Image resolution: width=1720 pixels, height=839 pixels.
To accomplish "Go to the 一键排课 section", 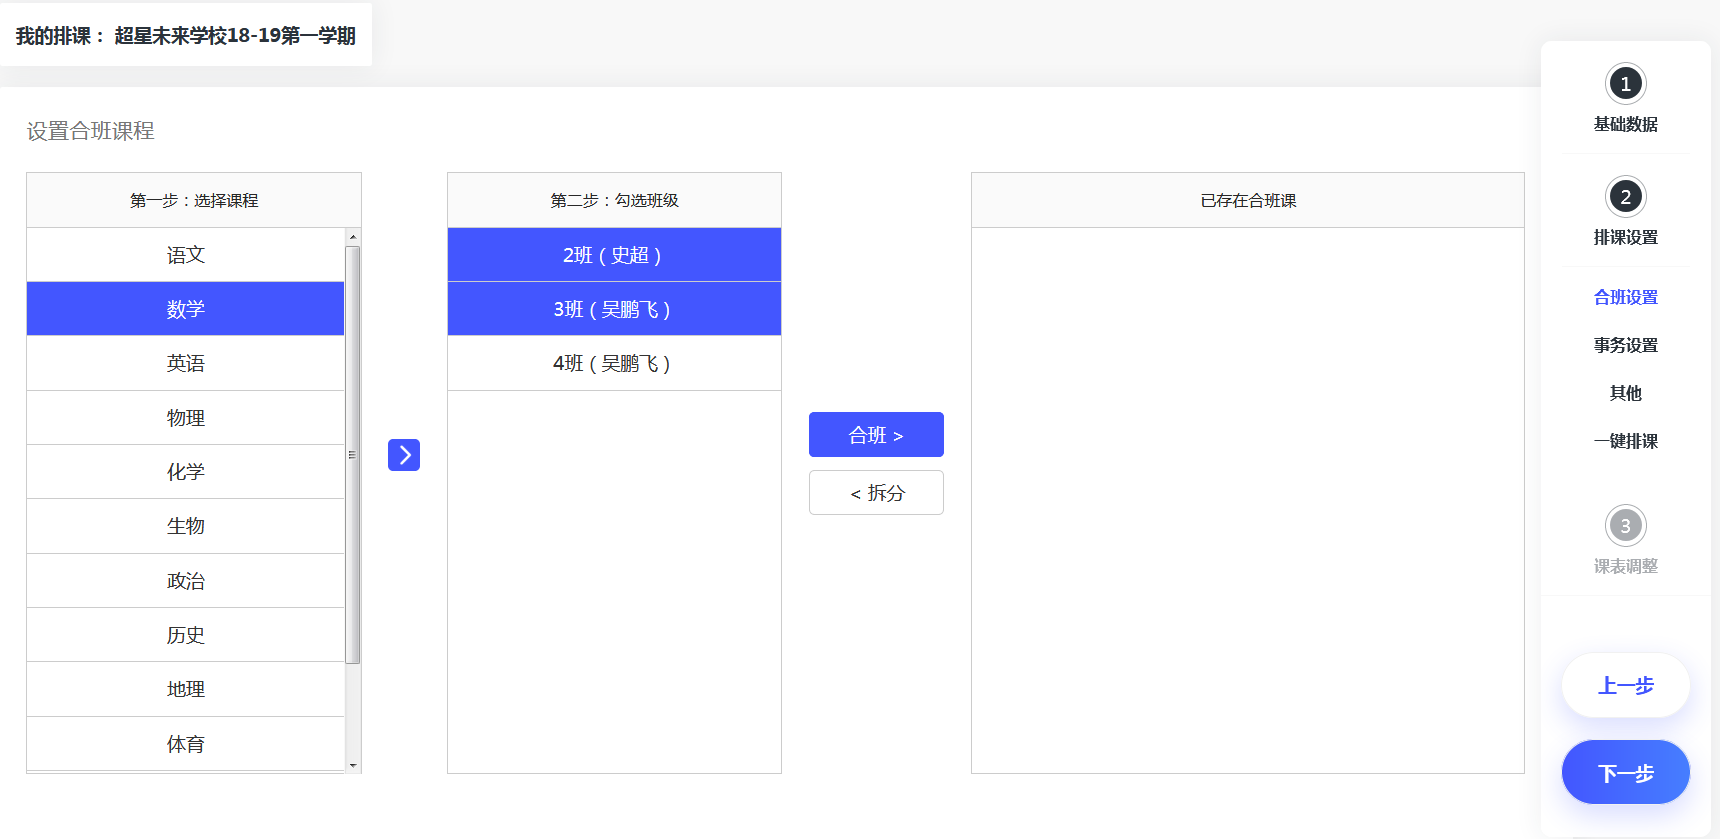I will (1625, 441).
